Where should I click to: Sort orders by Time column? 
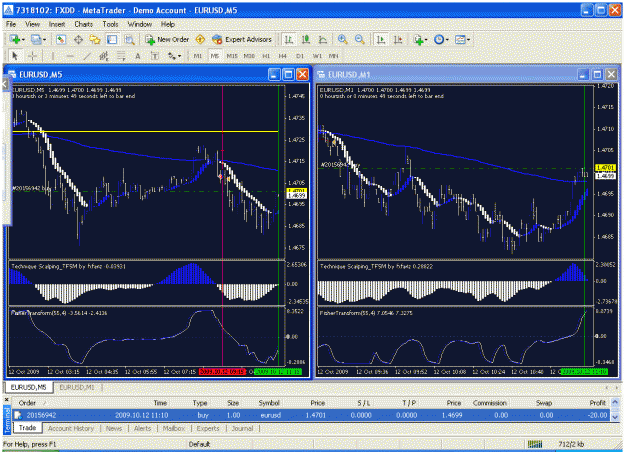pyautogui.click(x=160, y=403)
